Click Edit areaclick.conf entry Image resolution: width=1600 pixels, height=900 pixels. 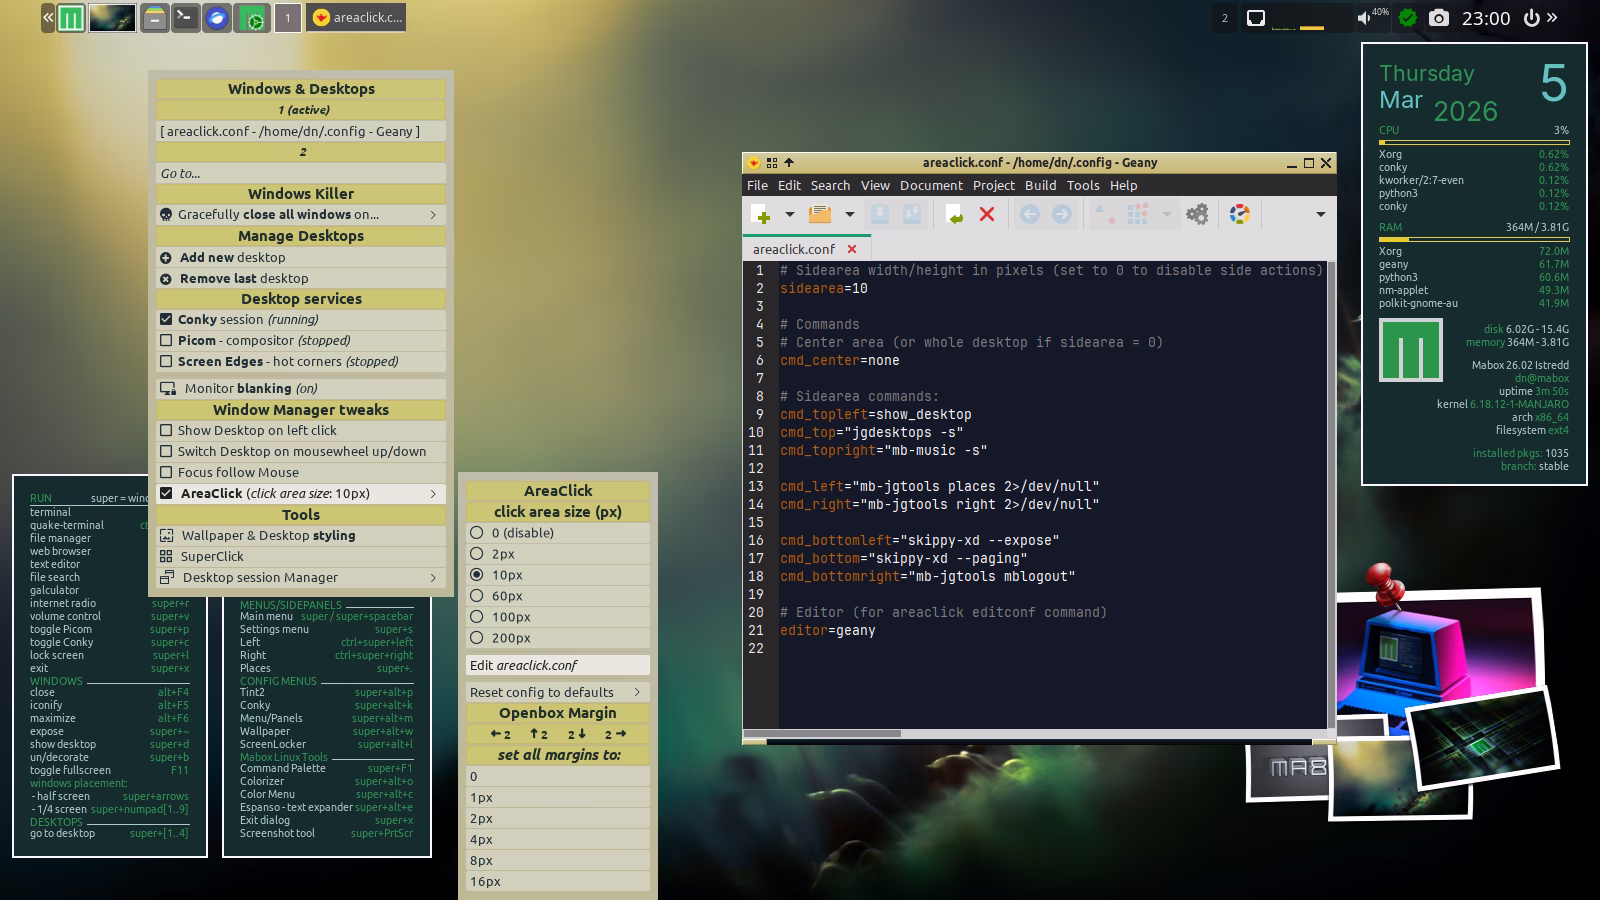[523, 665]
